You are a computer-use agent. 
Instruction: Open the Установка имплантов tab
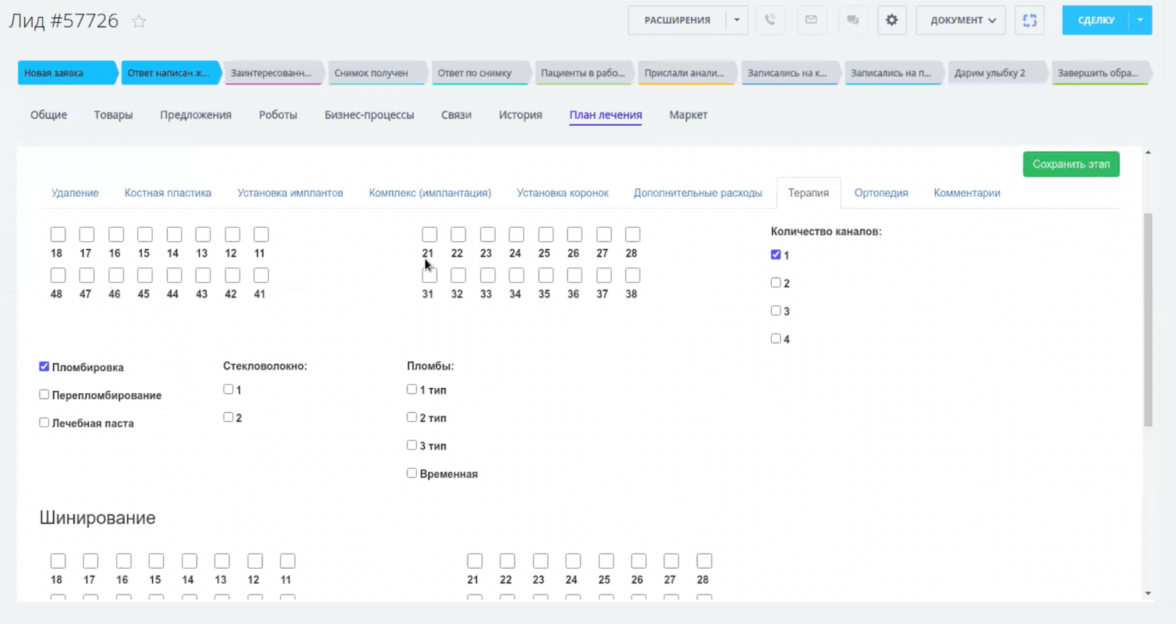[x=290, y=192]
